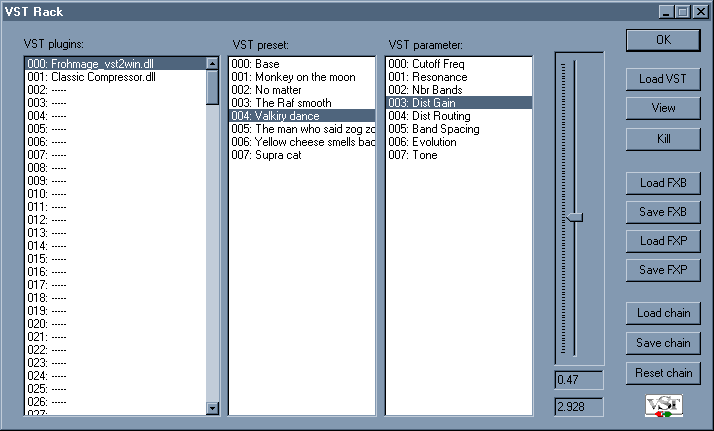Select plugin 000: Frohmage_vst2win.dll

[x=116, y=64]
